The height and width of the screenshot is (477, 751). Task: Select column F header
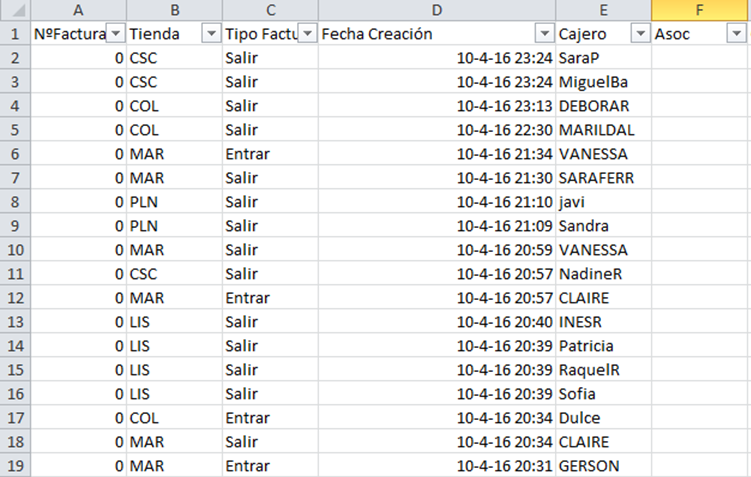pyautogui.click(x=699, y=10)
